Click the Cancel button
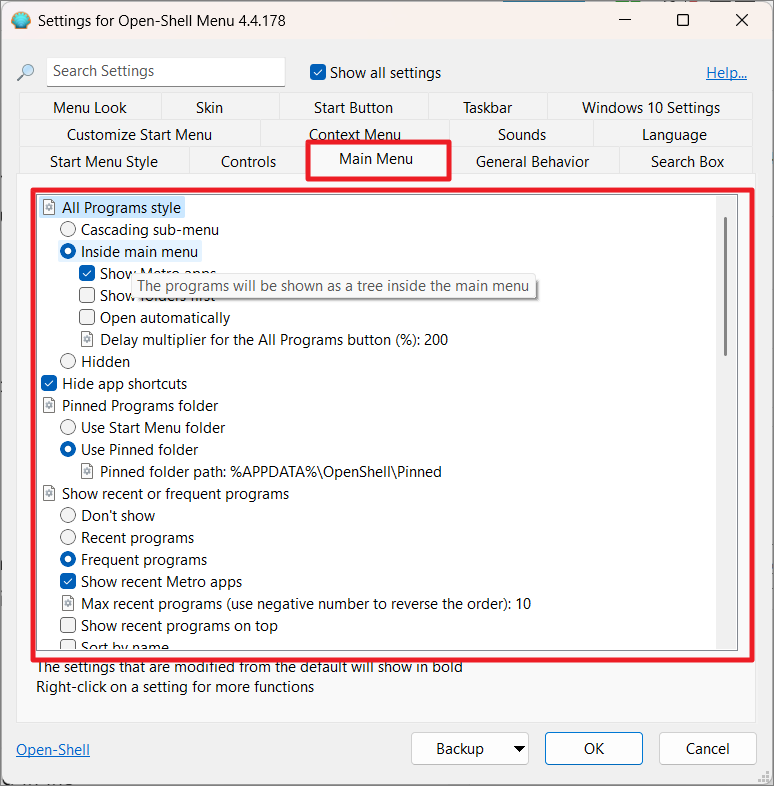Image resolution: width=774 pixels, height=786 pixels. point(707,748)
